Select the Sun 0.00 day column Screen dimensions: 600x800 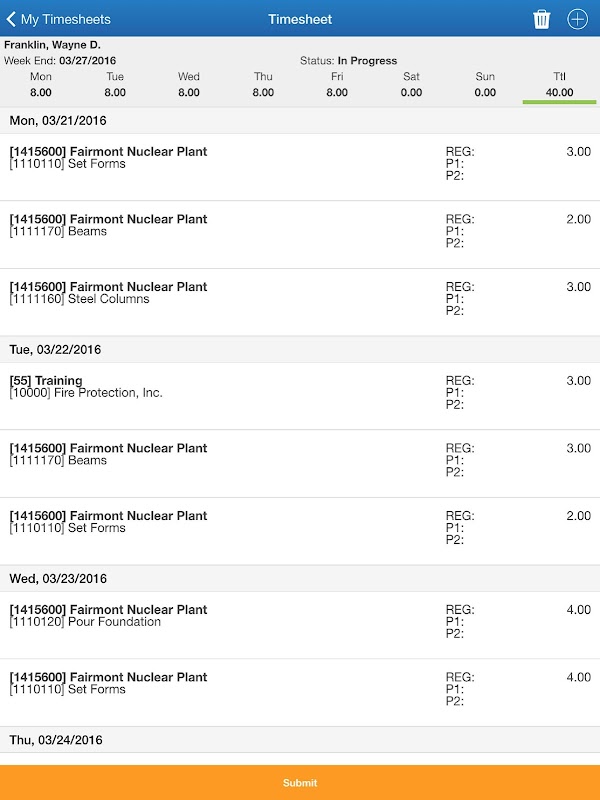(485, 85)
